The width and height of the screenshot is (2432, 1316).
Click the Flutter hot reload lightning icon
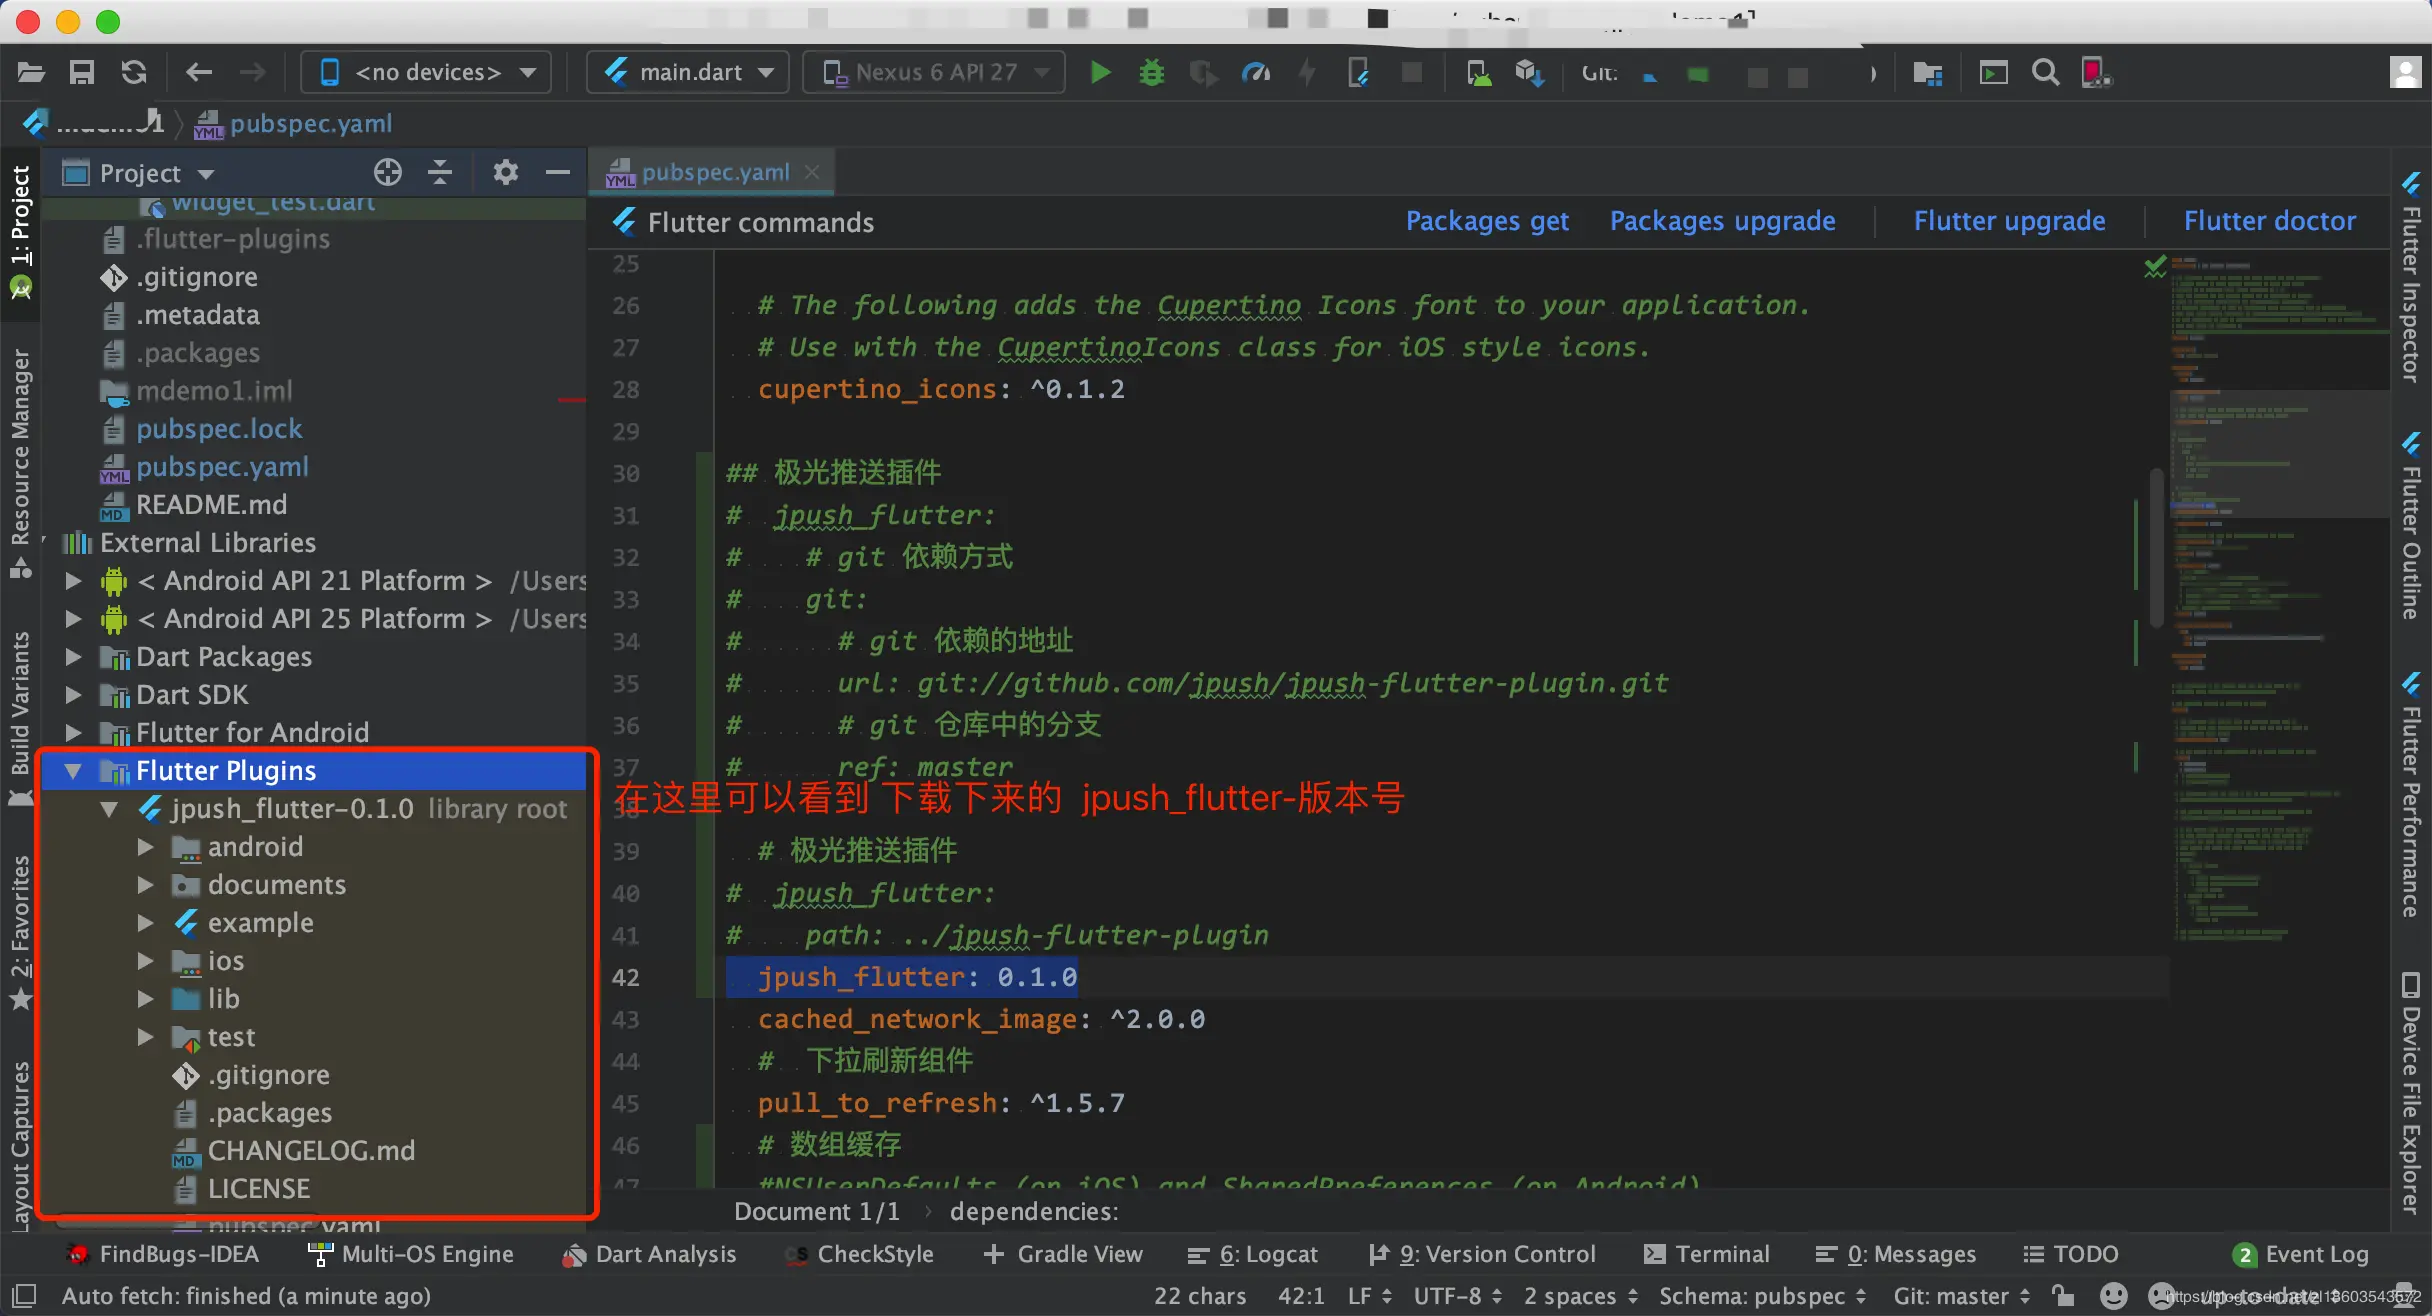click(1306, 73)
